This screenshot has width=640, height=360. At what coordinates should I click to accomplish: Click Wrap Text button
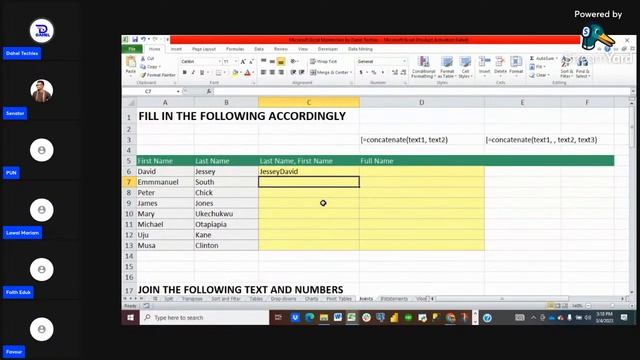(324, 62)
